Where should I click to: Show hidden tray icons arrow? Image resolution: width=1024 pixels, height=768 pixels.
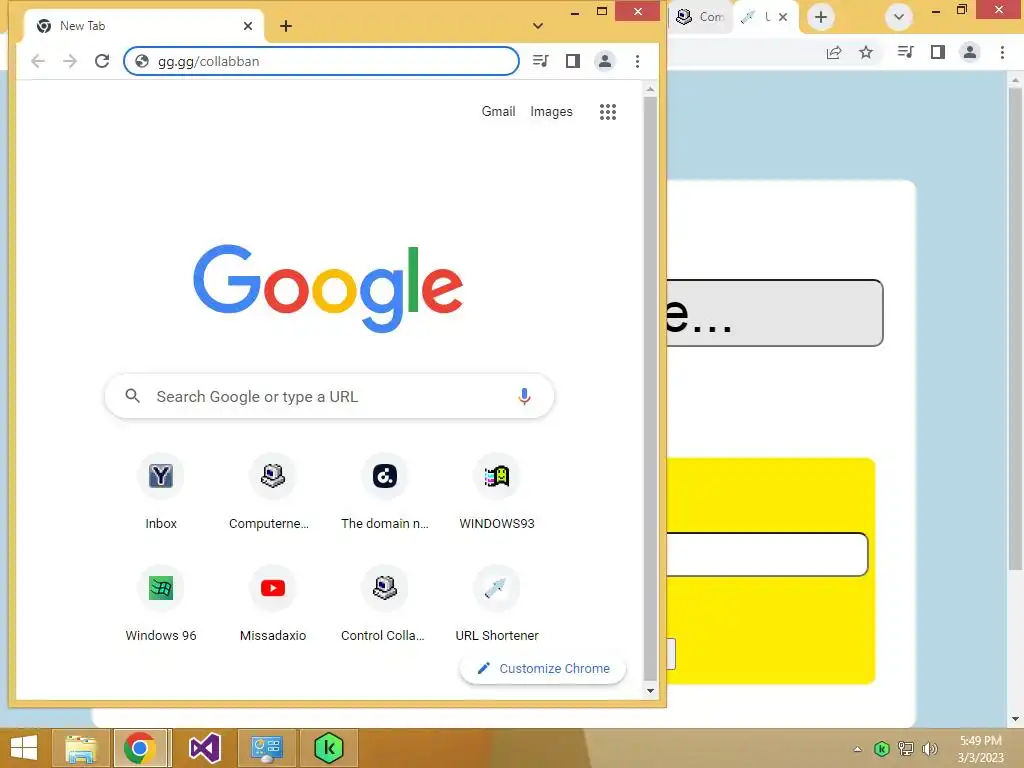(857, 749)
